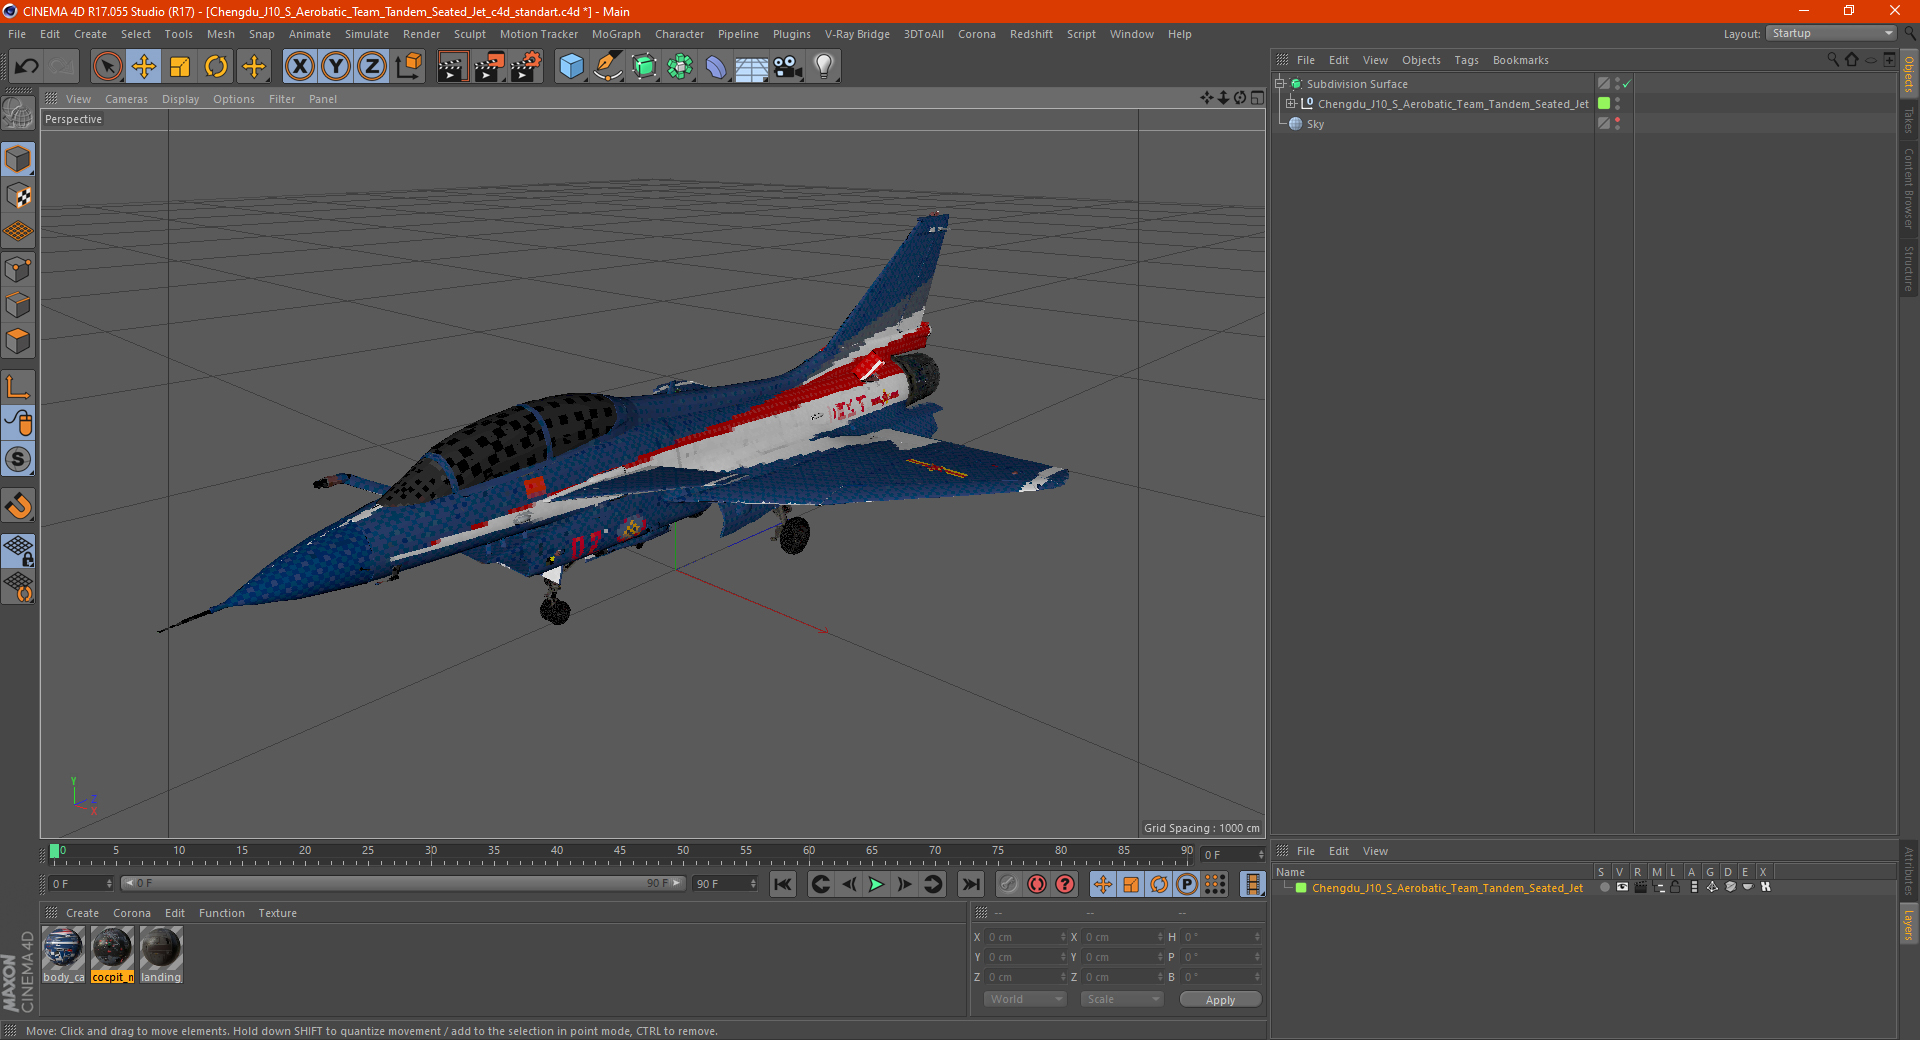Toggle layer visibility in Layers panel

(x=1622, y=888)
